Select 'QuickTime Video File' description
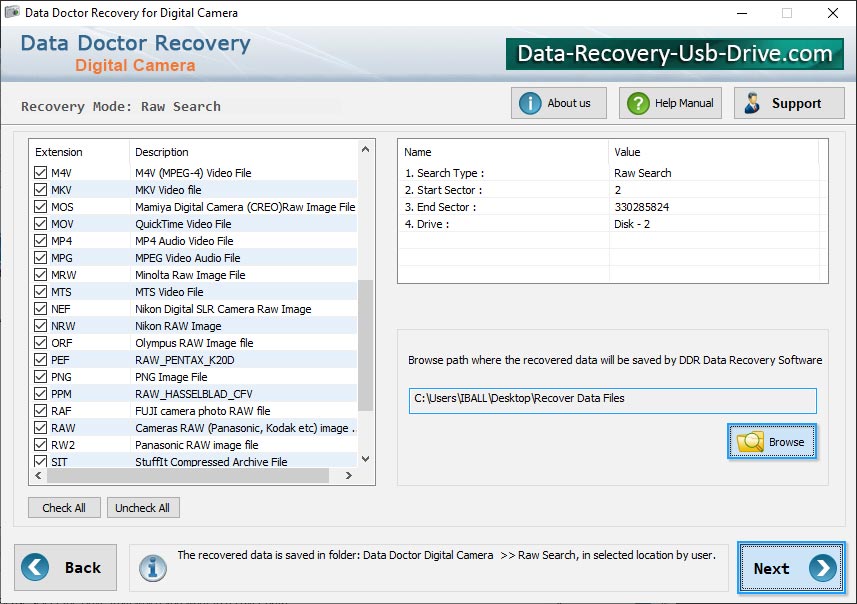Screen dimensions: 857x604 pos(183,224)
